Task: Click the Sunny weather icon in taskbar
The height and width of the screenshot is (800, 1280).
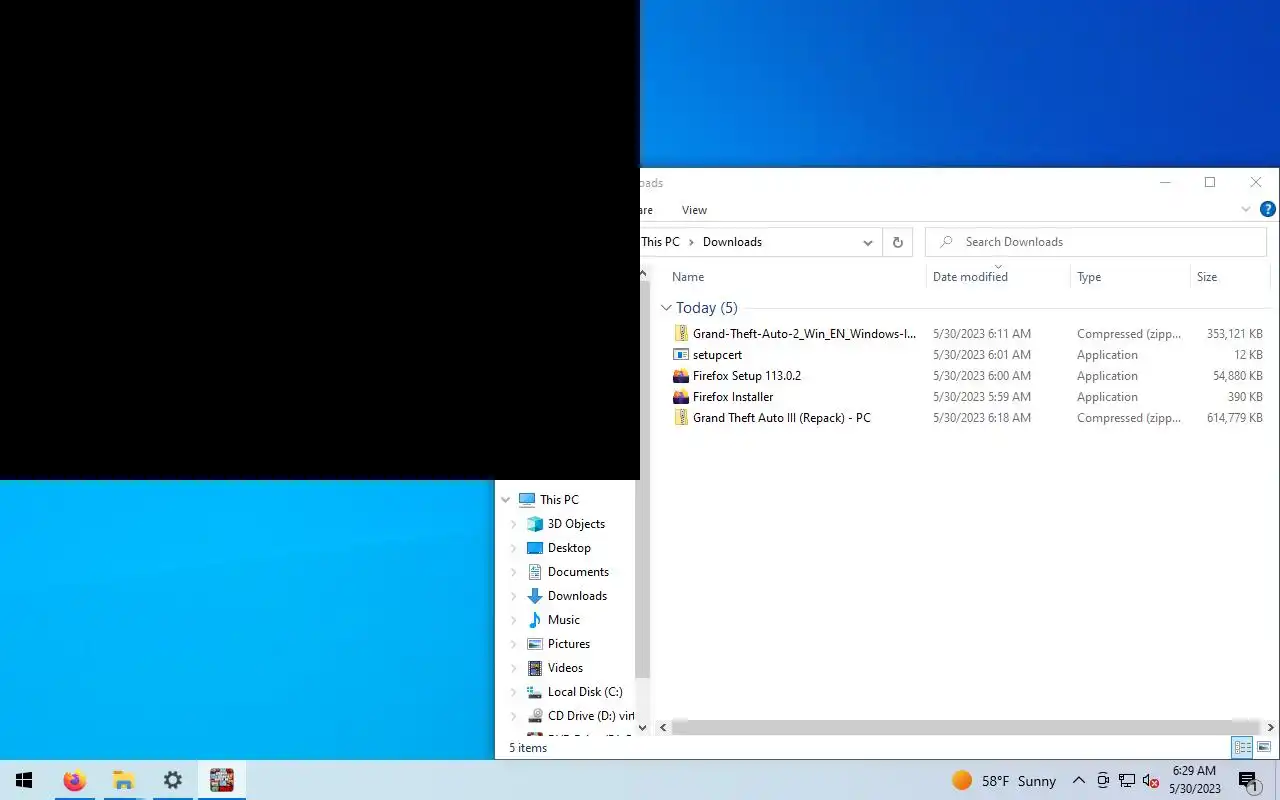Action: (x=961, y=780)
